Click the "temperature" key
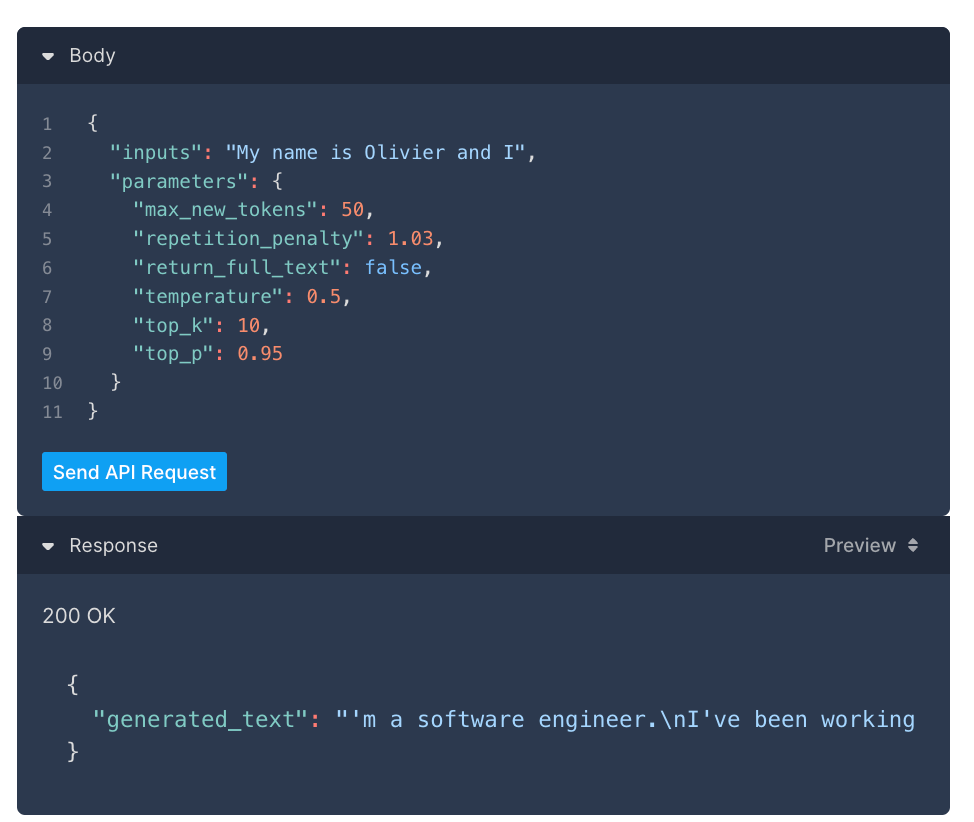This screenshot has height=822, width=974. tap(207, 296)
